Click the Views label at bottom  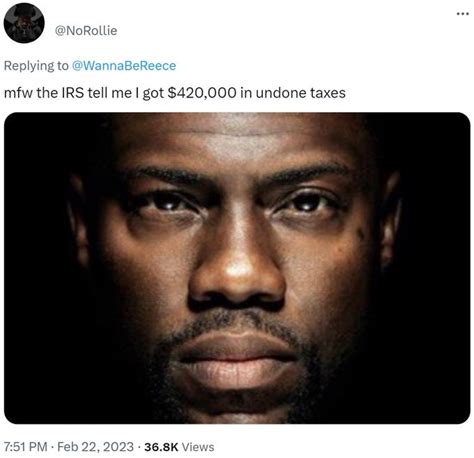198,447
